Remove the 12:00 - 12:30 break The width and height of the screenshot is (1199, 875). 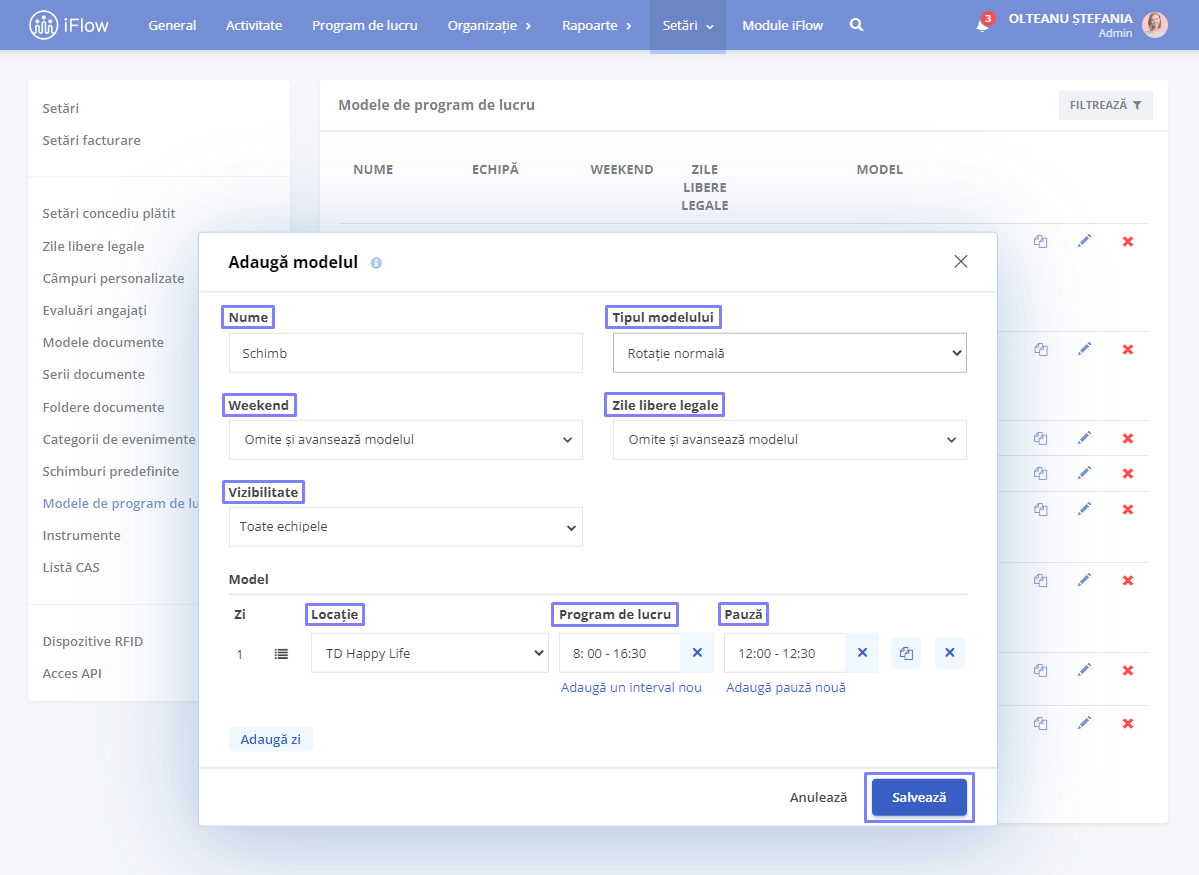(863, 652)
